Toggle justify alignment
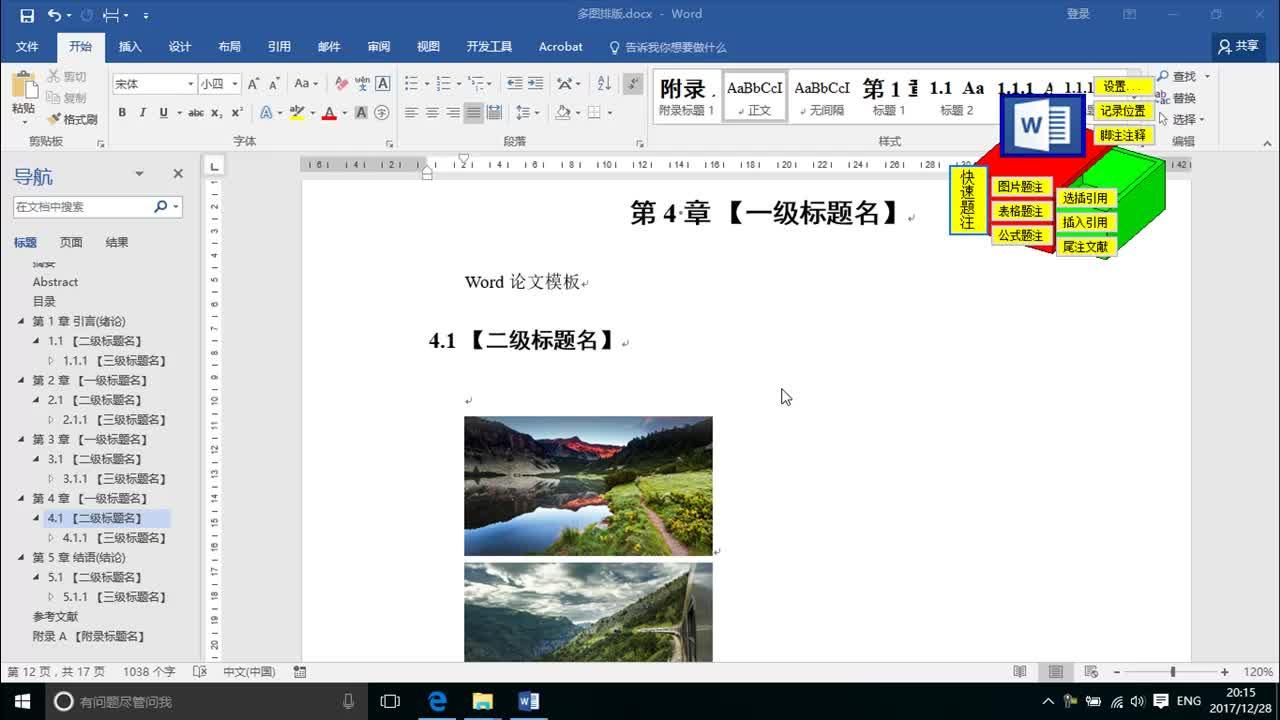The image size is (1280, 720). [x=474, y=113]
